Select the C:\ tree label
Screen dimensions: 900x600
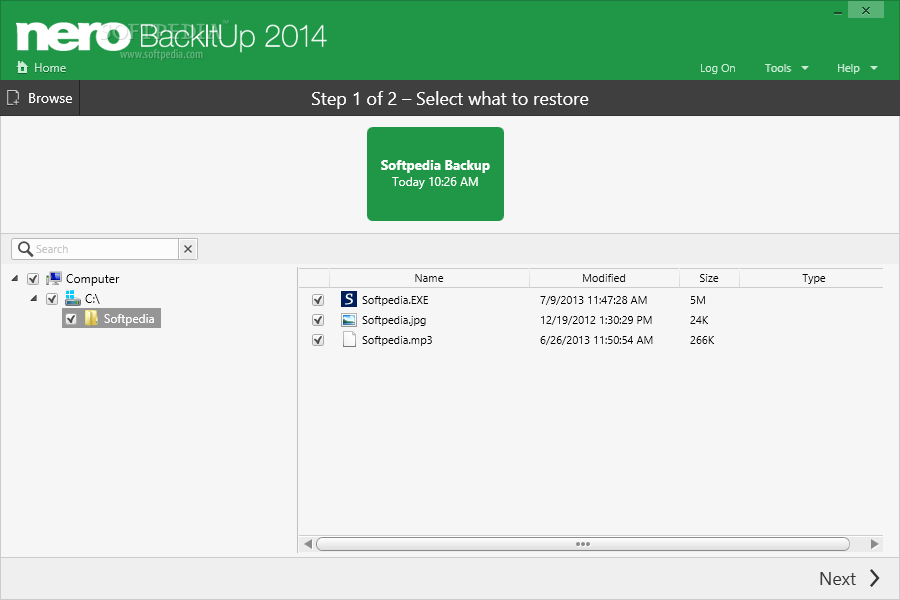click(x=92, y=299)
